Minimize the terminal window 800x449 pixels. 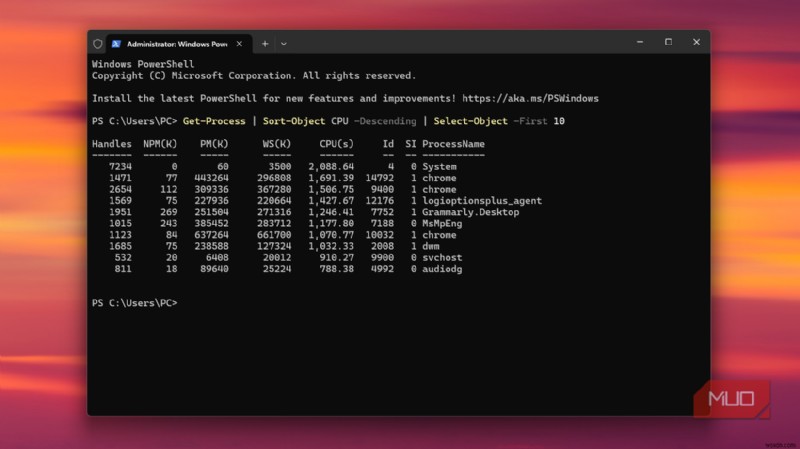tap(640, 42)
